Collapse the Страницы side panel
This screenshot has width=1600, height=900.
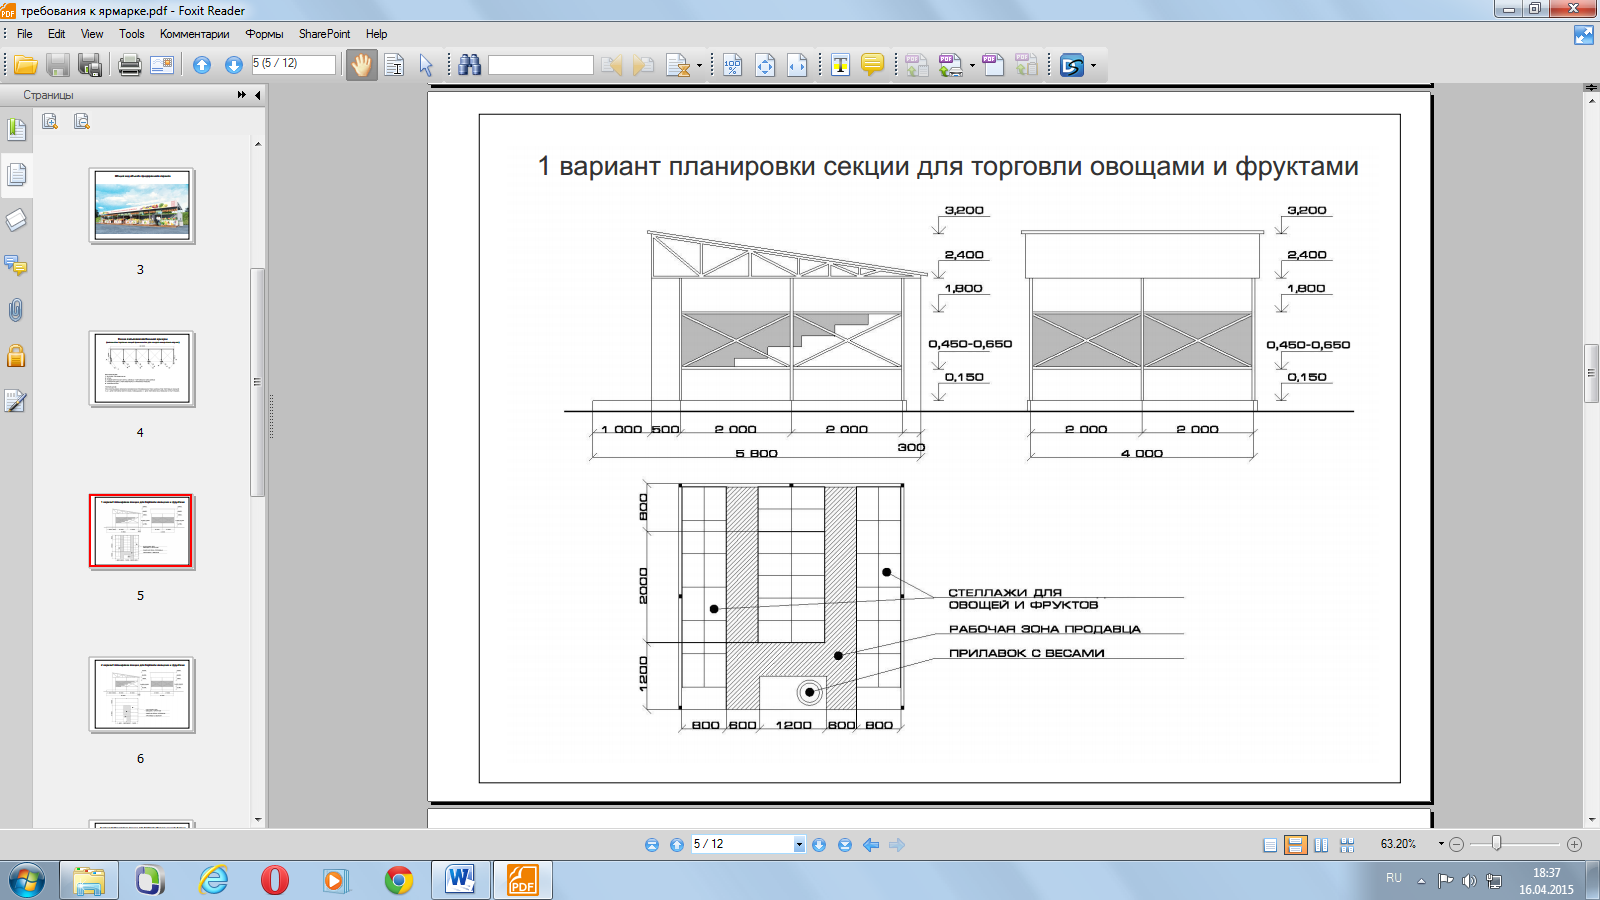tap(258, 95)
